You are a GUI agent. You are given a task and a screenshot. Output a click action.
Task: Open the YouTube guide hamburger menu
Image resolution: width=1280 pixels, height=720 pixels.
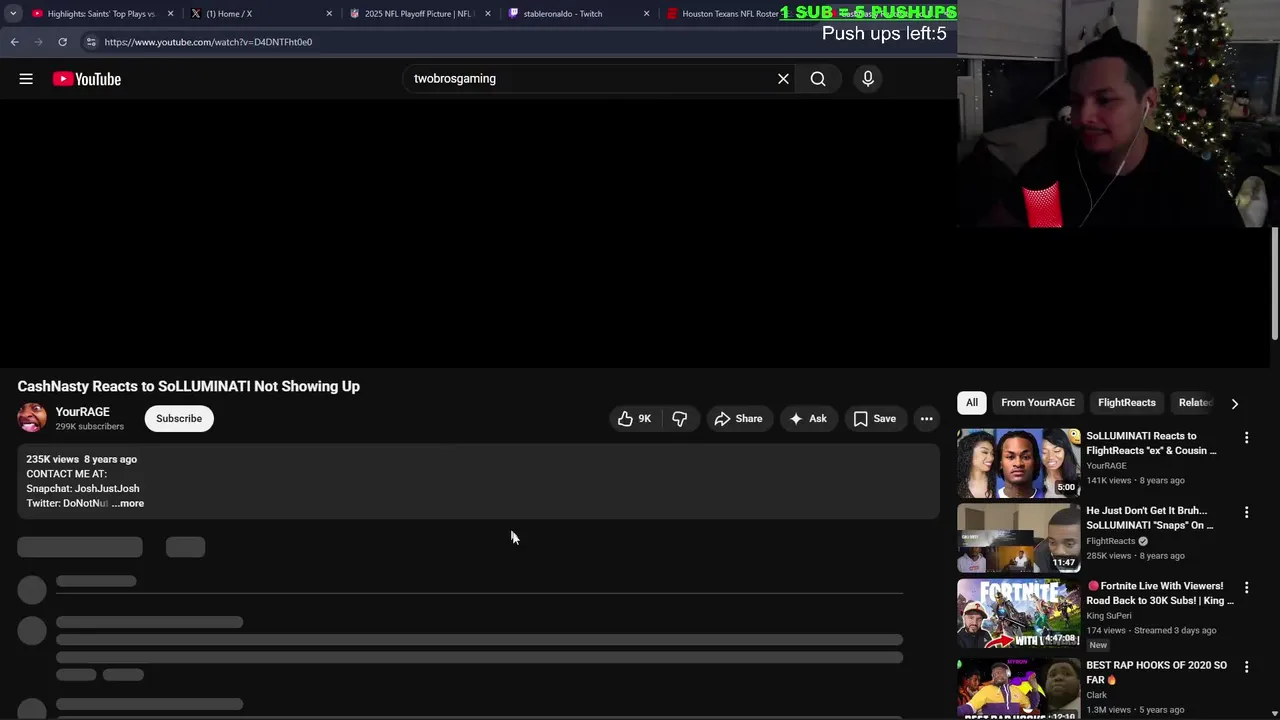coord(26,79)
